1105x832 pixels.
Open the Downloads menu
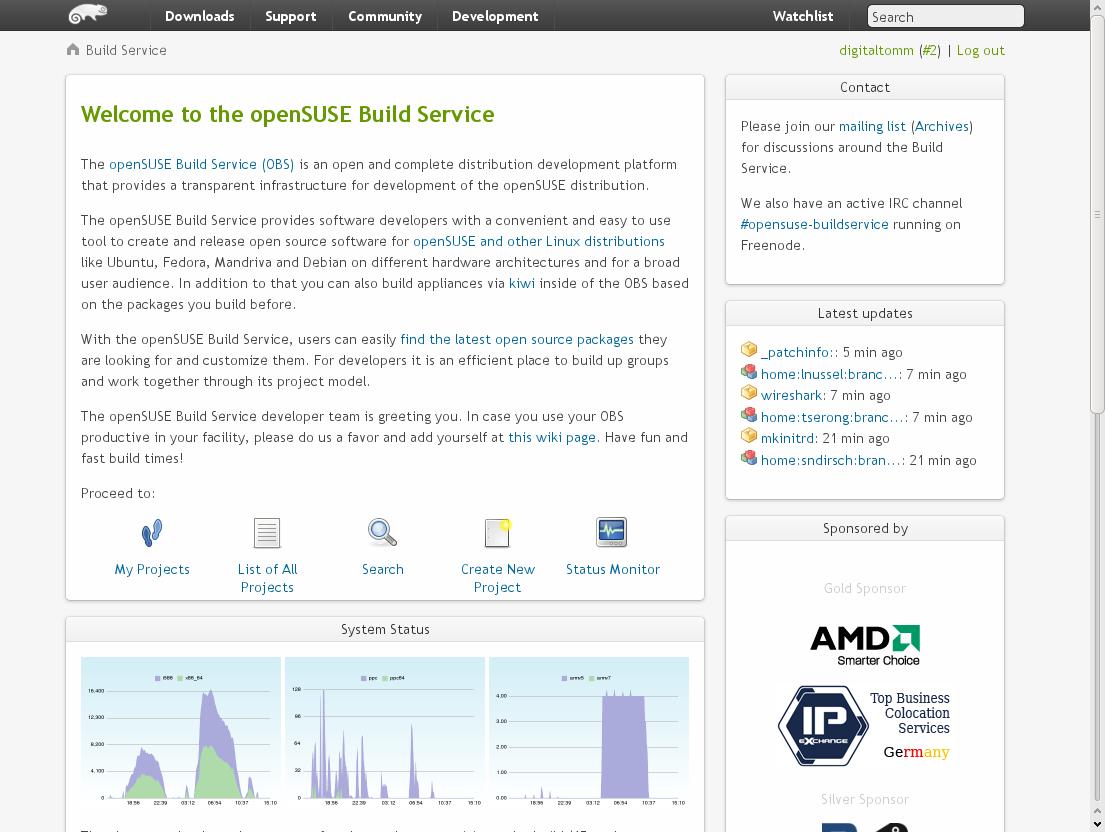click(x=199, y=16)
